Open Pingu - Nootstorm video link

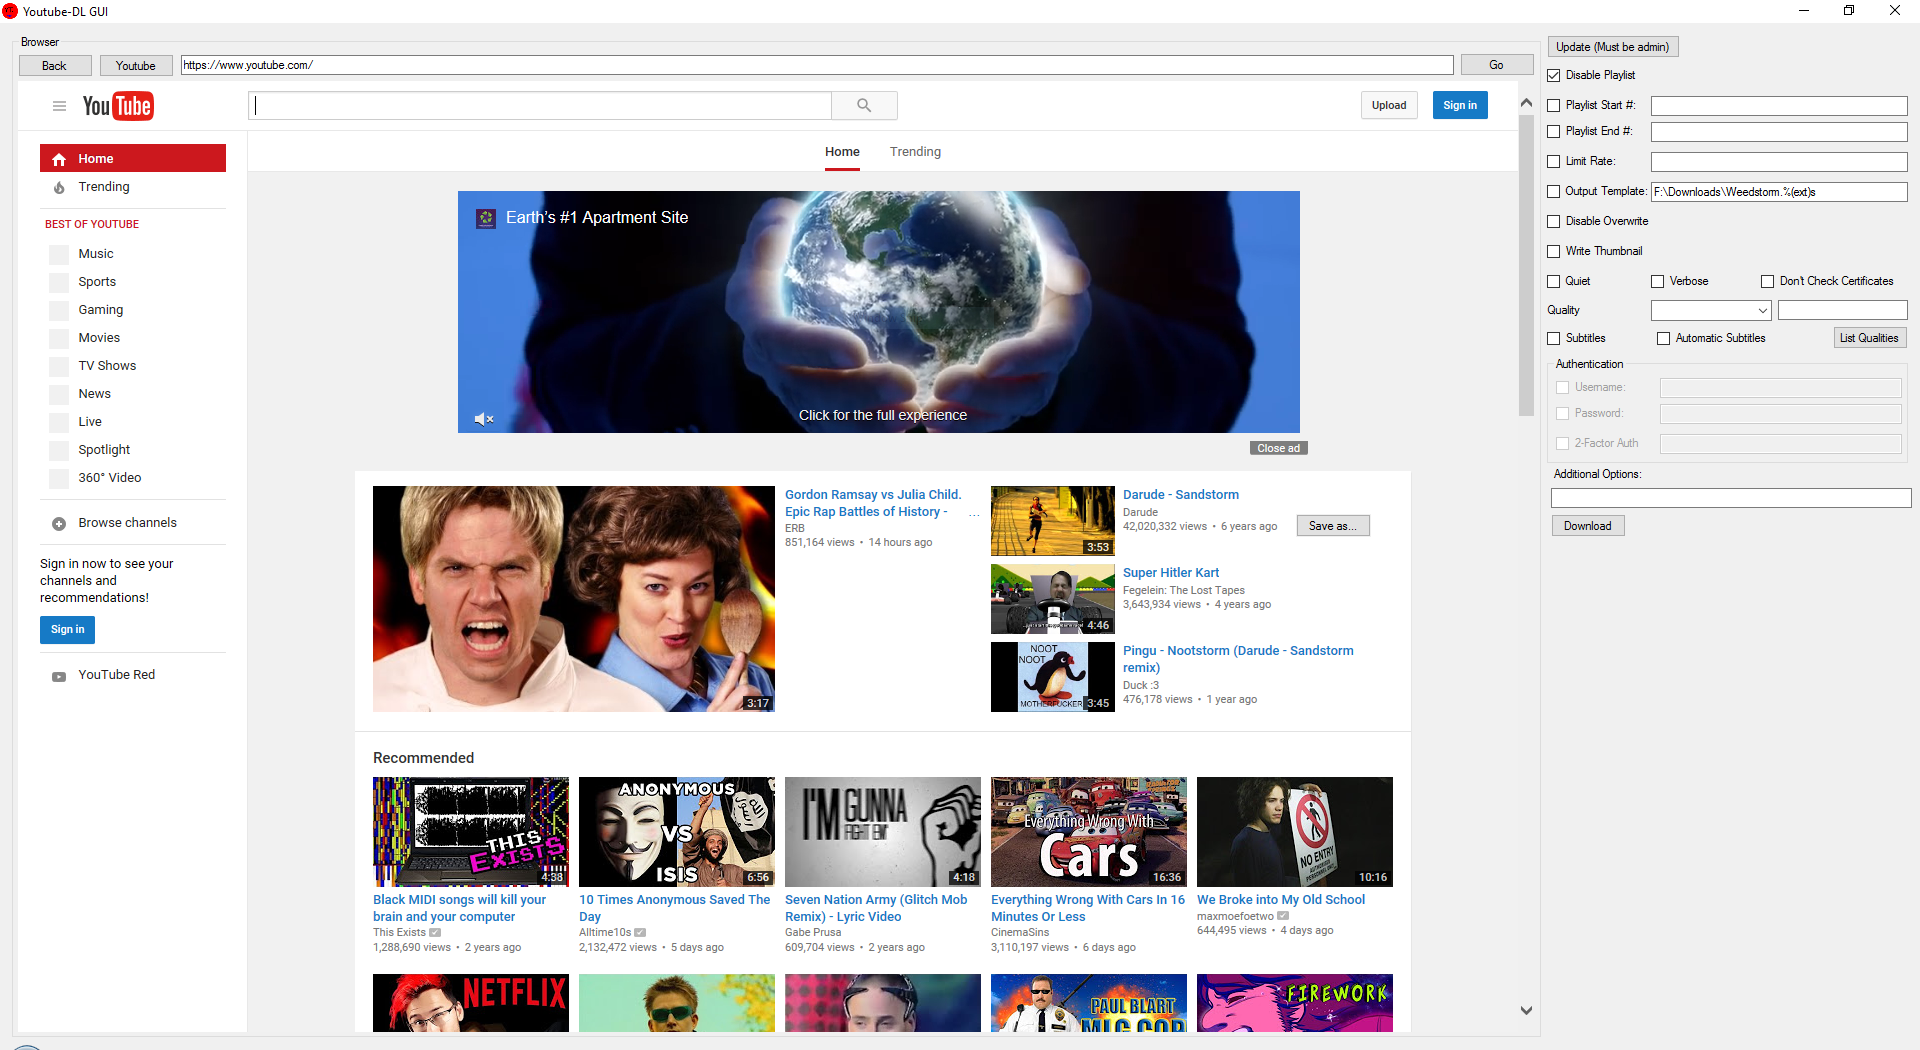click(1238, 659)
